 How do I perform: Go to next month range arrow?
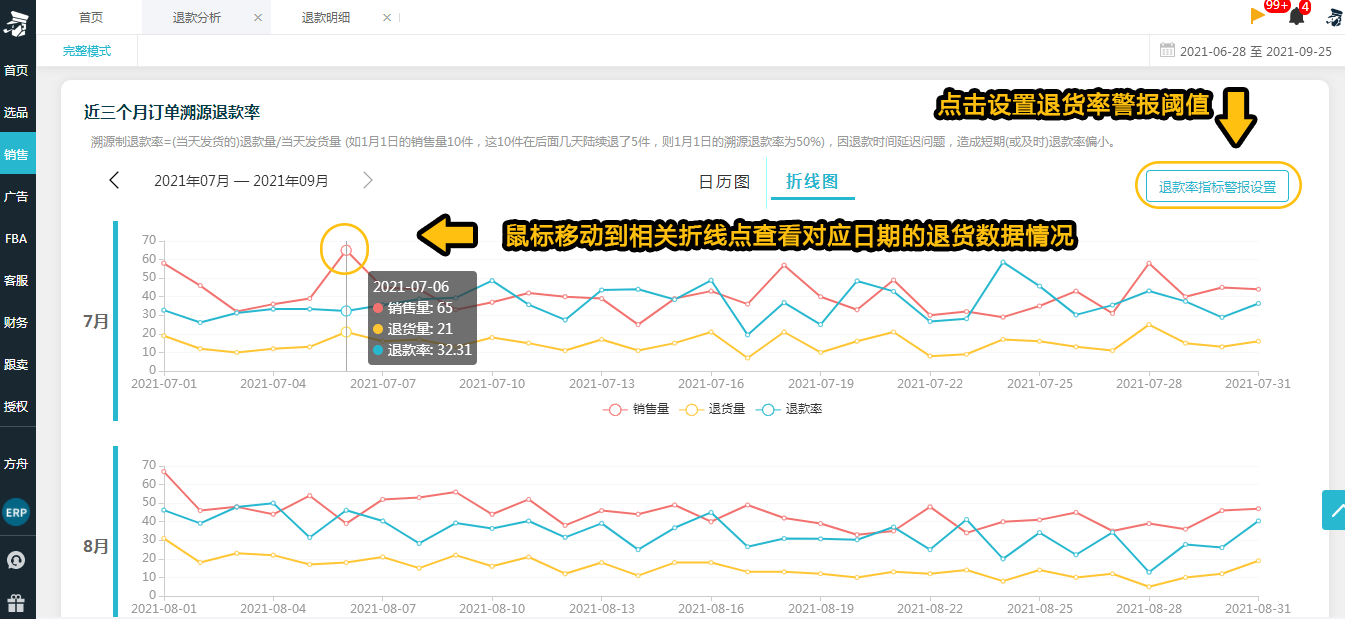click(x=368, y=181)
